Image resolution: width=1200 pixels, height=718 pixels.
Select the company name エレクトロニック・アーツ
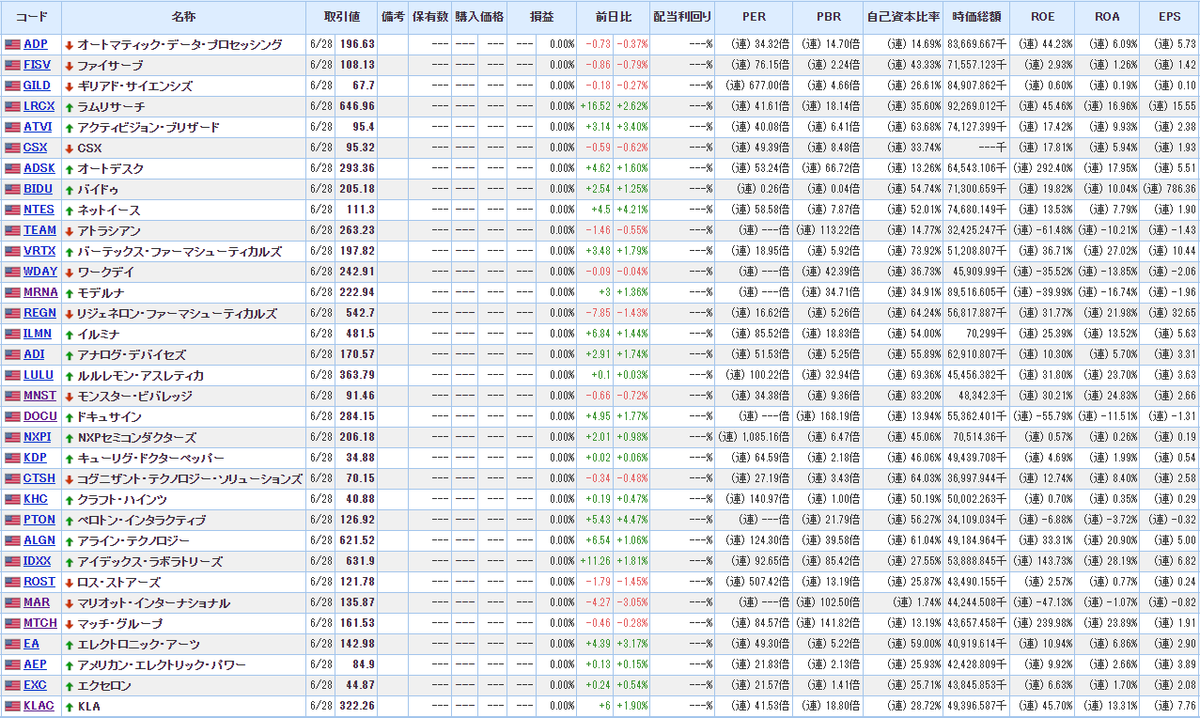tap(138, 644)
